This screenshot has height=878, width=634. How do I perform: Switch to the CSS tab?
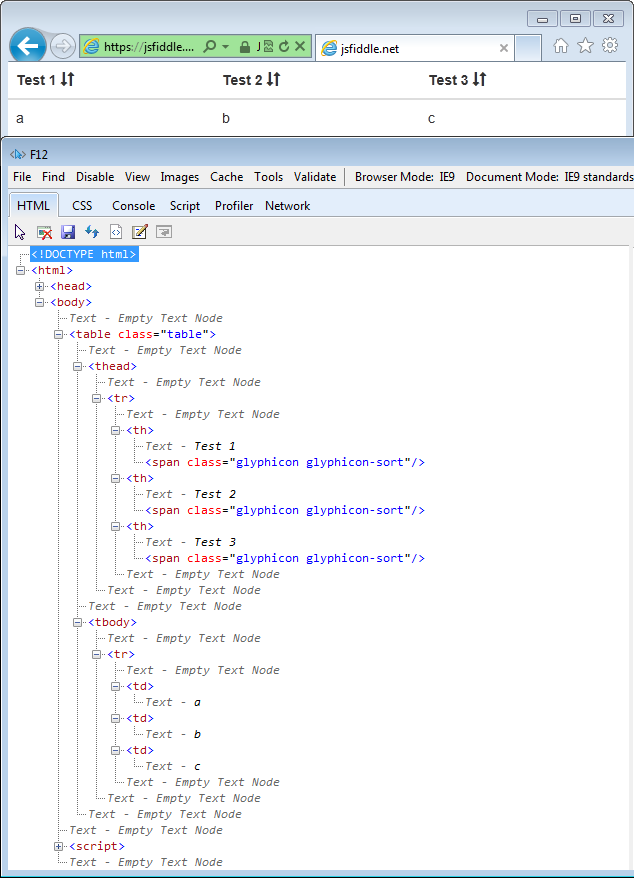pyautogui.click(x=82, y=206)
